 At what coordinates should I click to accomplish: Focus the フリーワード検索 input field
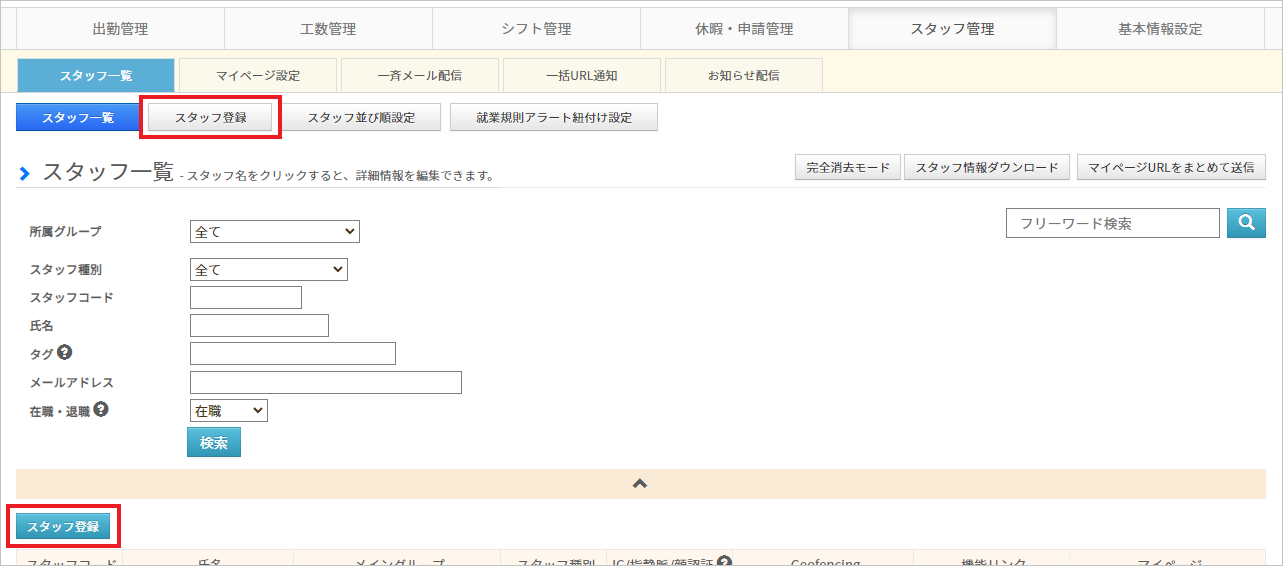coord(1113,223)
